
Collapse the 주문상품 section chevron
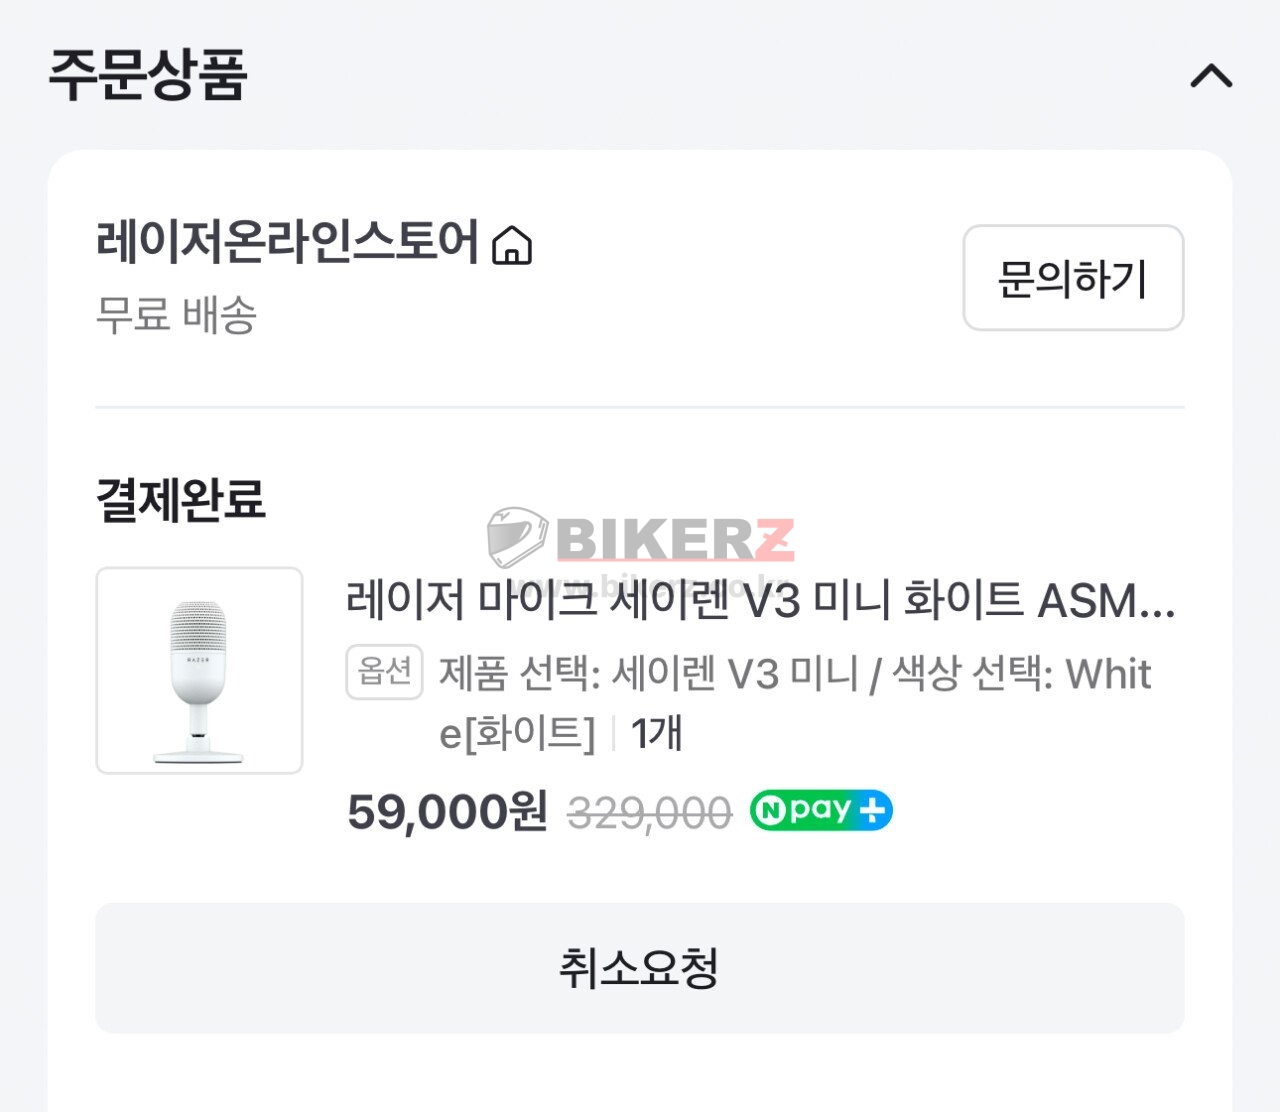click(1211, 77)
